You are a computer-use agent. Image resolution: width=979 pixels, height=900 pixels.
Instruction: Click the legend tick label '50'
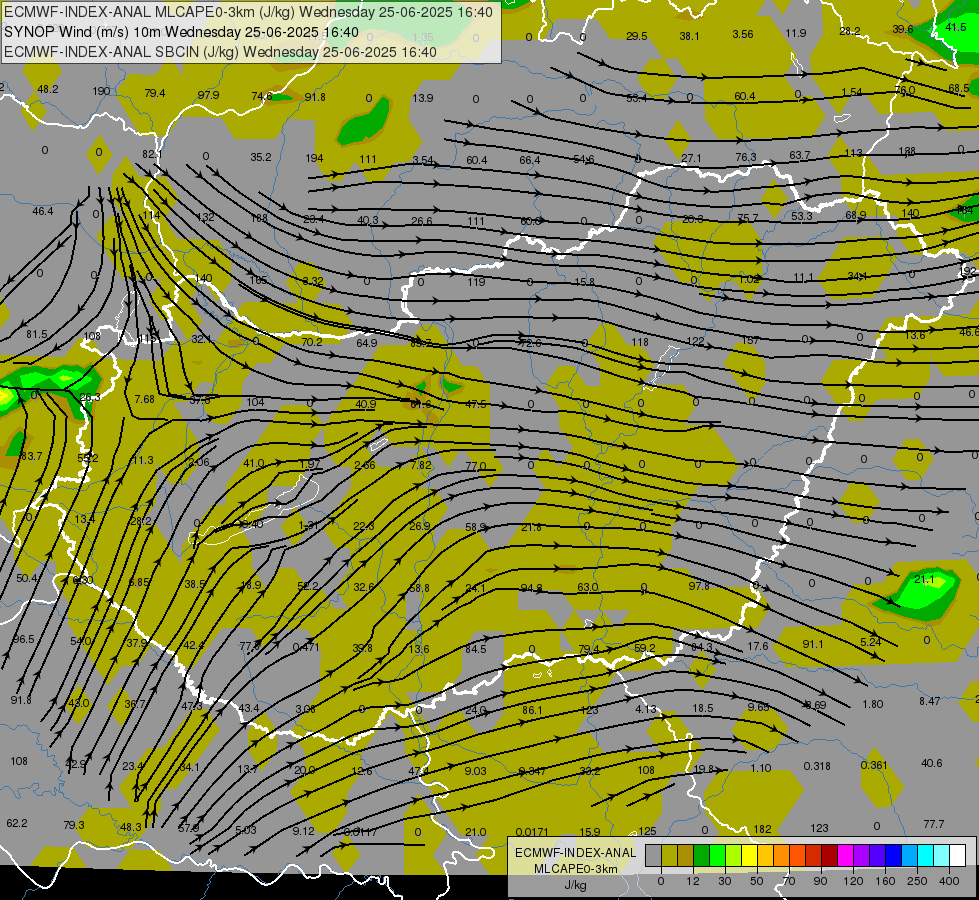756,881
